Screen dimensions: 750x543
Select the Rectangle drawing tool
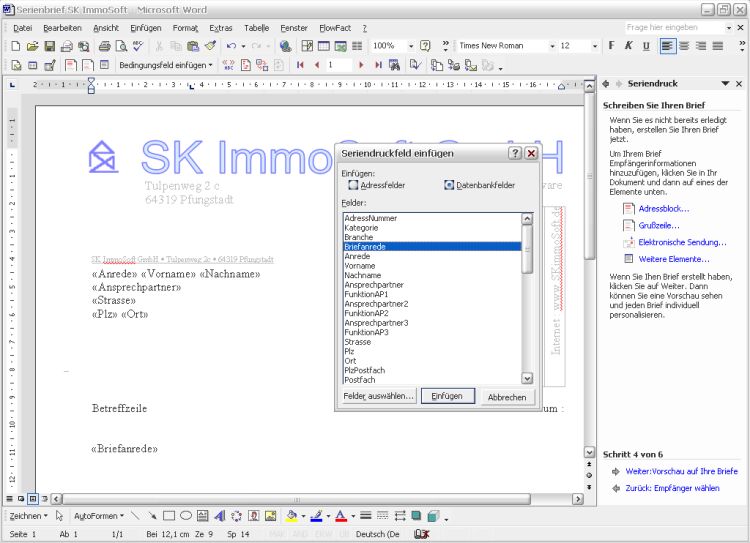(x=169, y=516)
